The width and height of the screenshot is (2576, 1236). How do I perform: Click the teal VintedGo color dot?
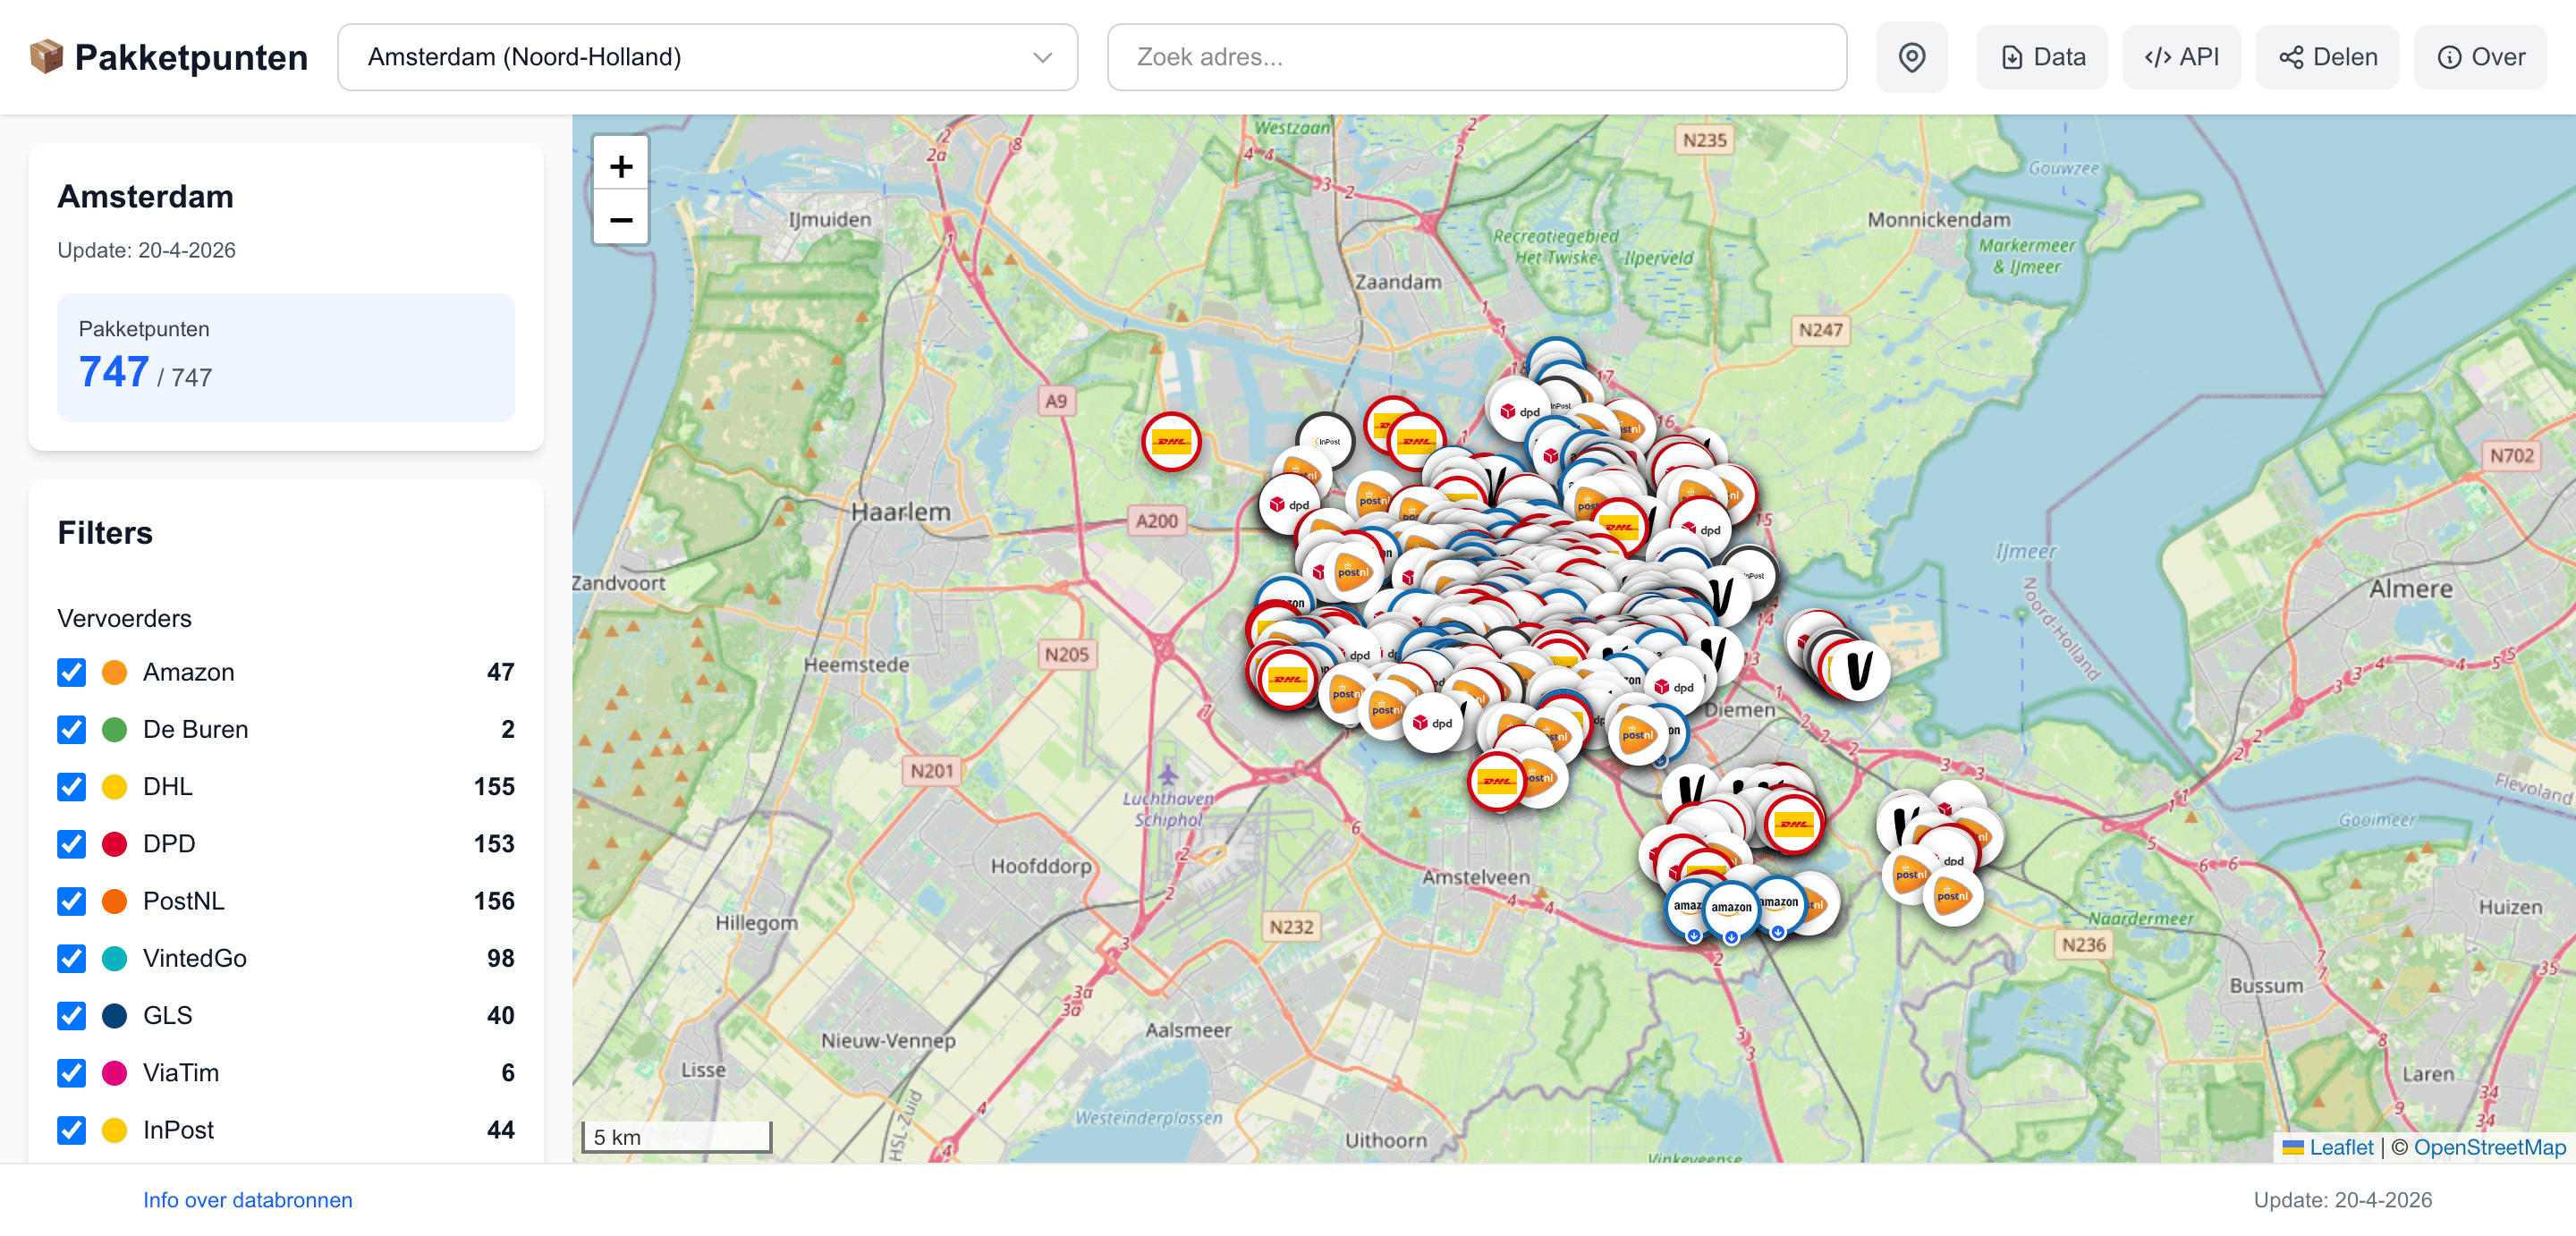[x=114, y=958]
